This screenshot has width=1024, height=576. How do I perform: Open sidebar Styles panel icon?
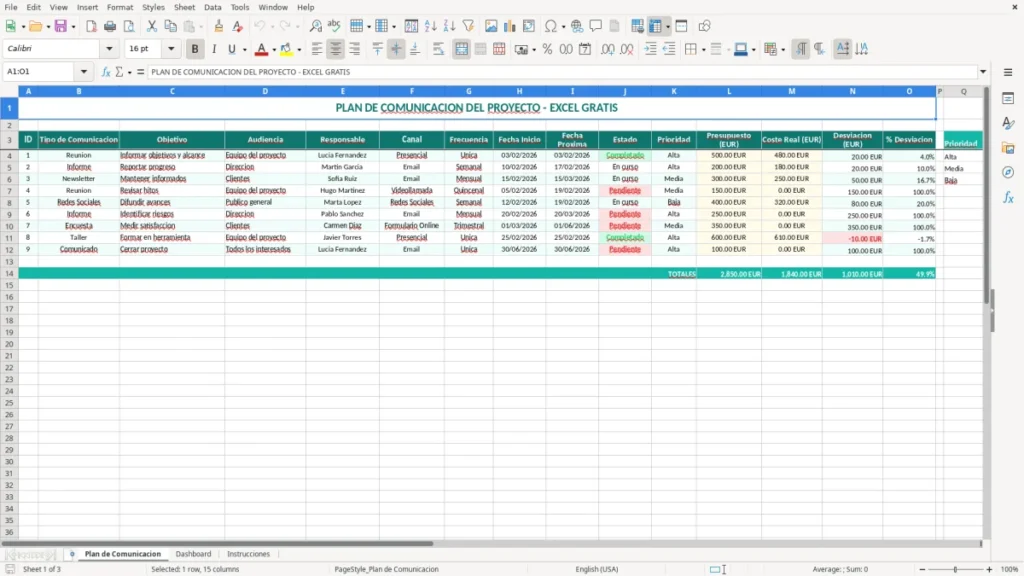click(x=1008, y=123)
